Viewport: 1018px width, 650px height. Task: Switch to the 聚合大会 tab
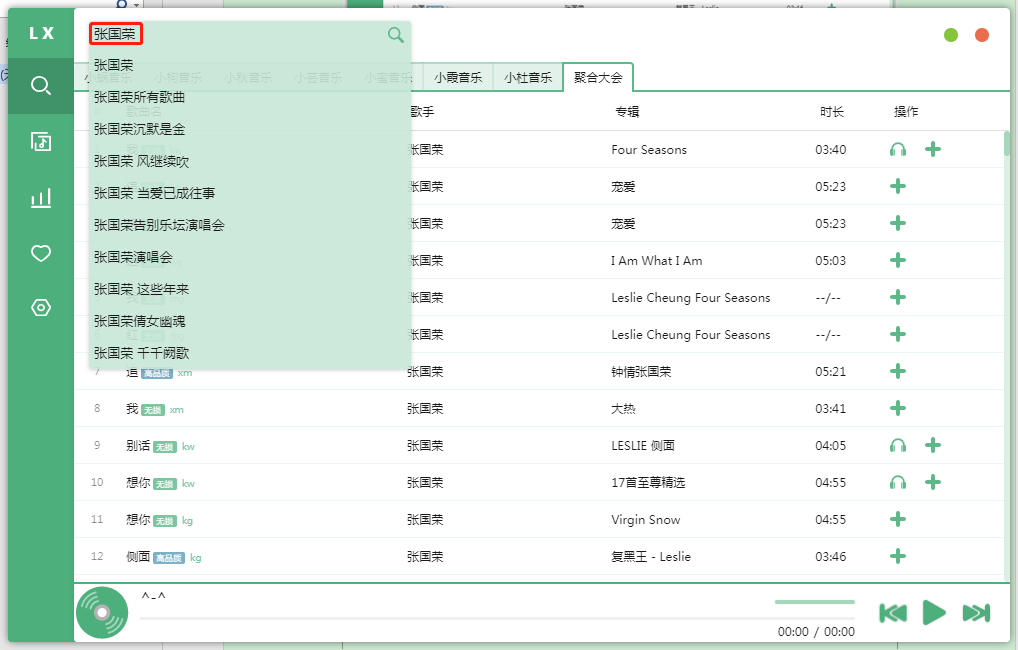tap(598, 76)
